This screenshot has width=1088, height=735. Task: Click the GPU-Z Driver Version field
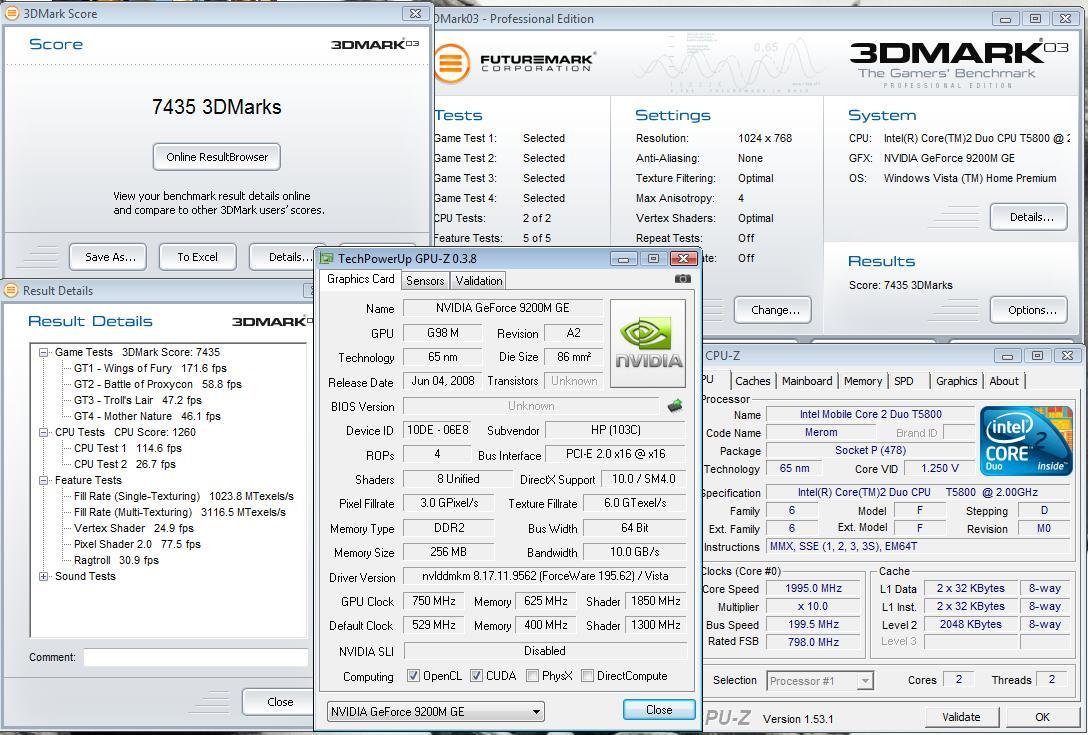tap(545, 576)
